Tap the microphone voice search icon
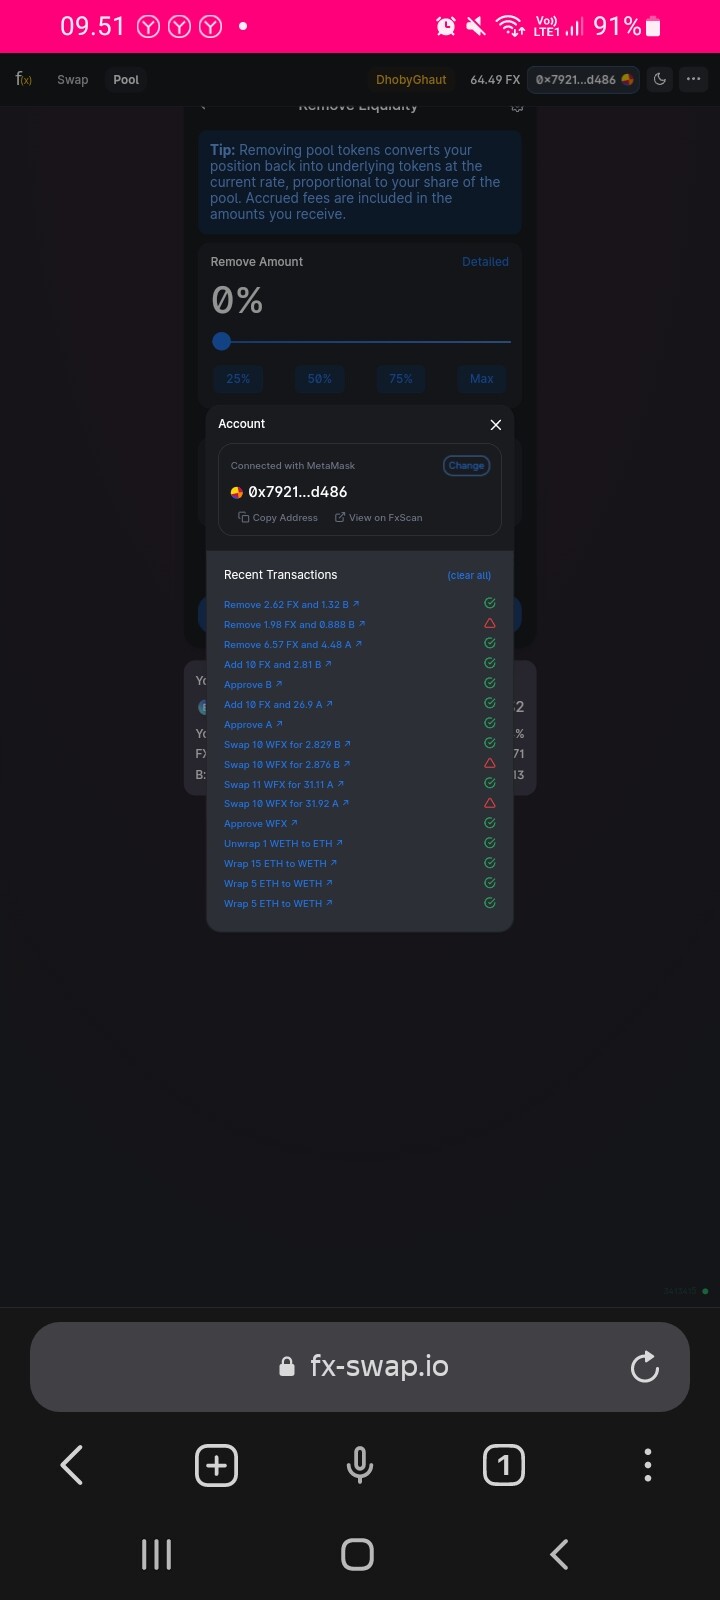 360,1466
